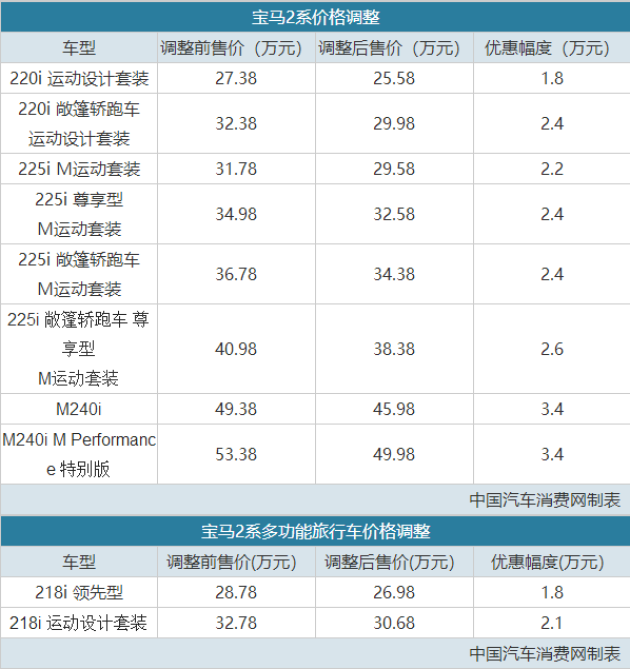630x669 pixels.
Task: Click the 优惠幅度（万元）header of the first table
Action: 552,48
